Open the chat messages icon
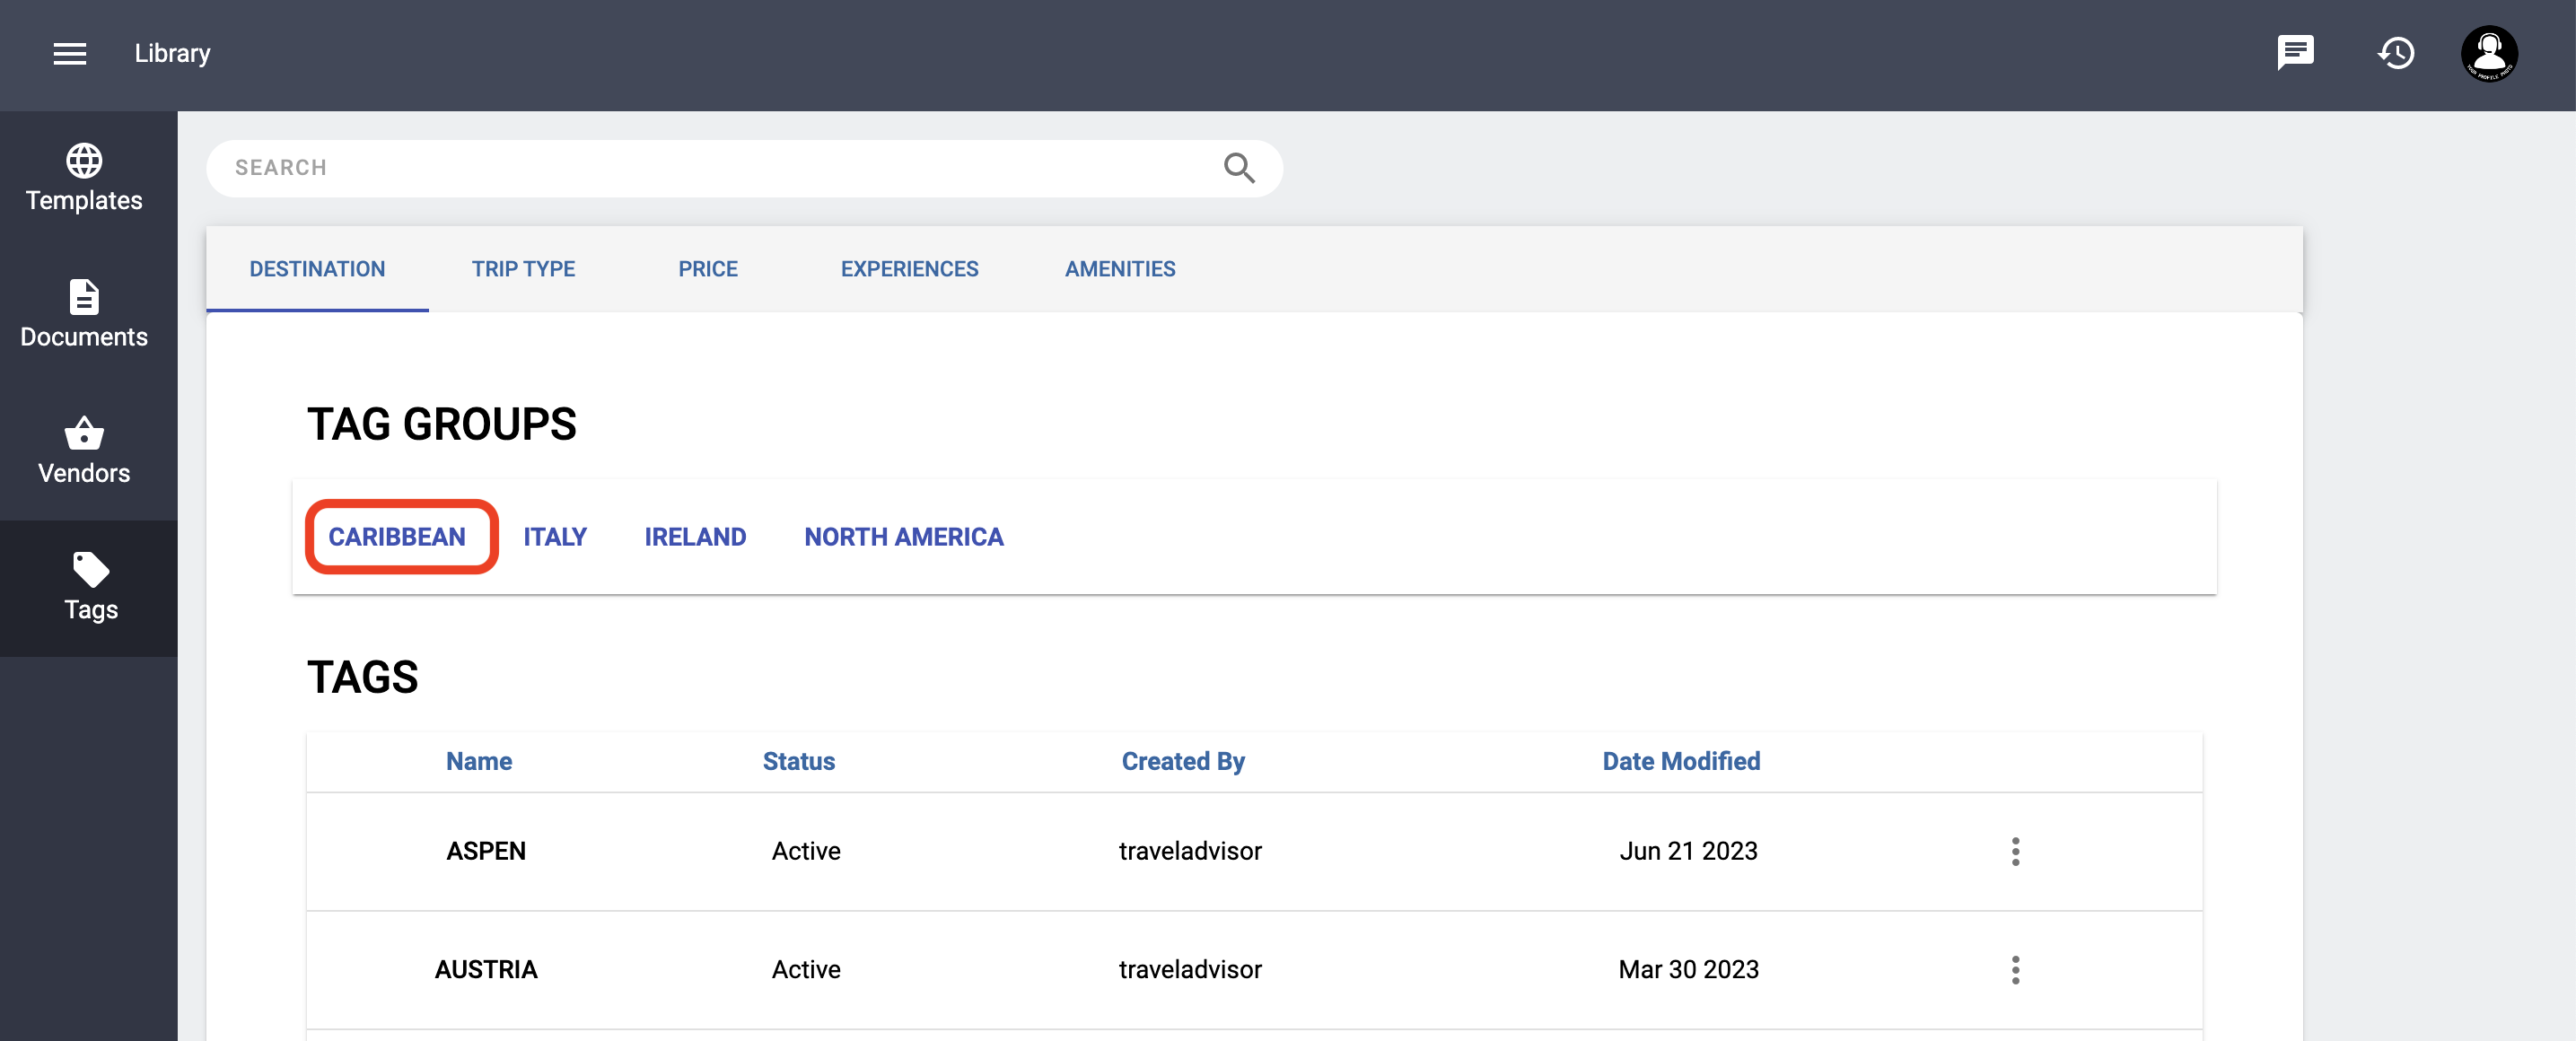 click(x=2295, y=53)
